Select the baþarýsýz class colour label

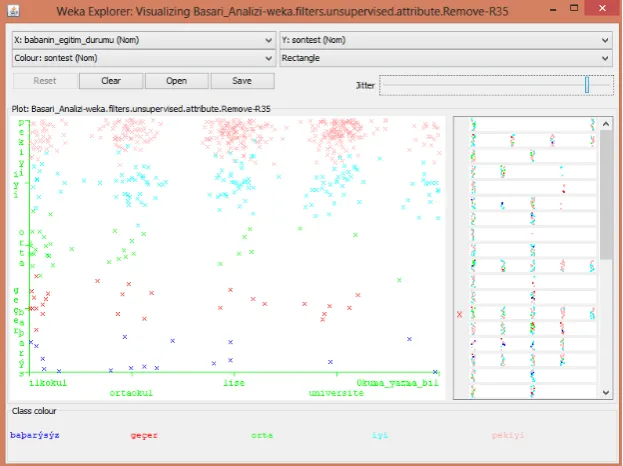pyautogui.click(x=35, y=435)
